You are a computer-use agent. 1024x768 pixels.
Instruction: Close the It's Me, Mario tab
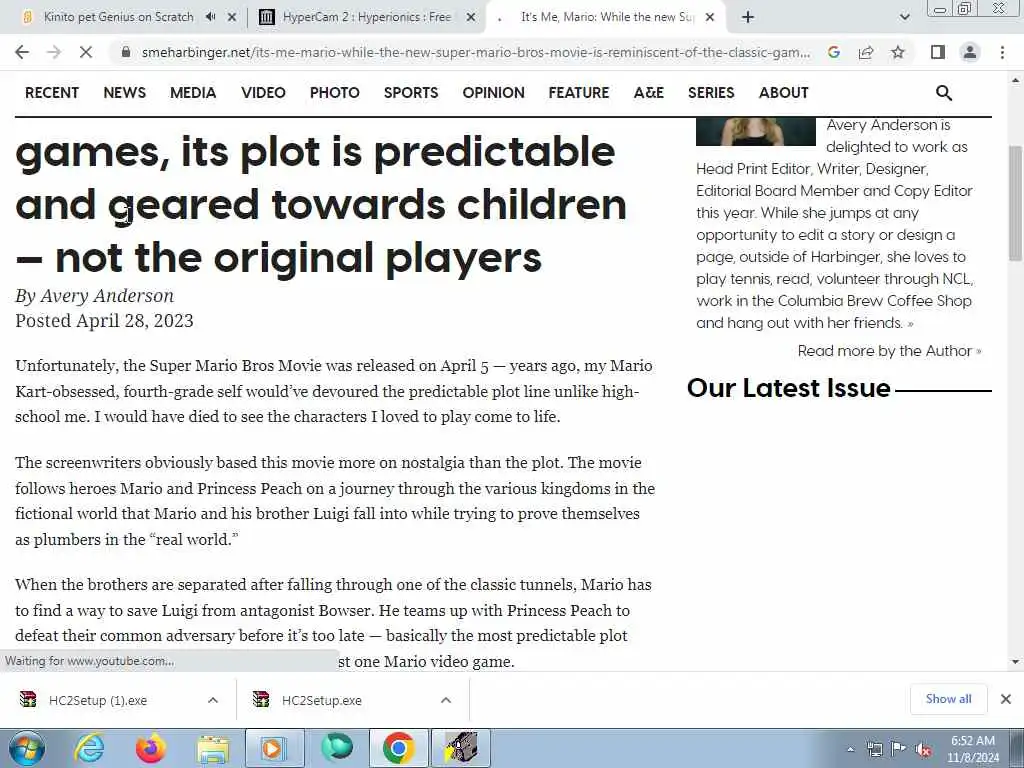[711, 17]
